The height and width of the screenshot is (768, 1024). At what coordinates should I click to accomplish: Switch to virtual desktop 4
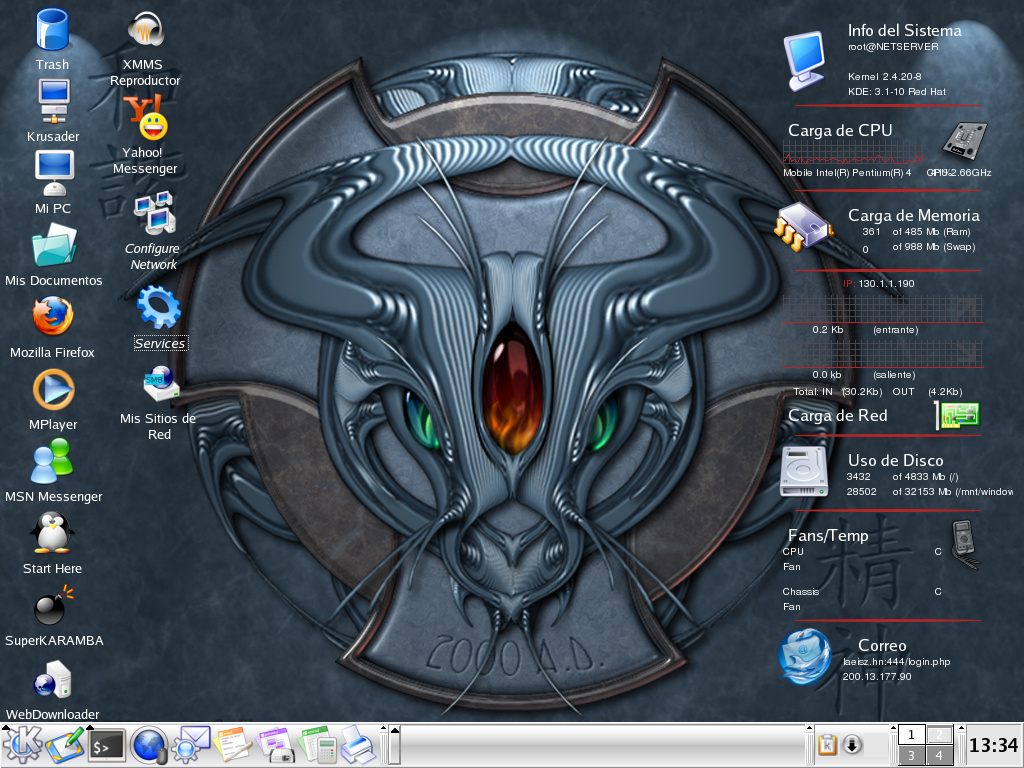pos(939,756)
